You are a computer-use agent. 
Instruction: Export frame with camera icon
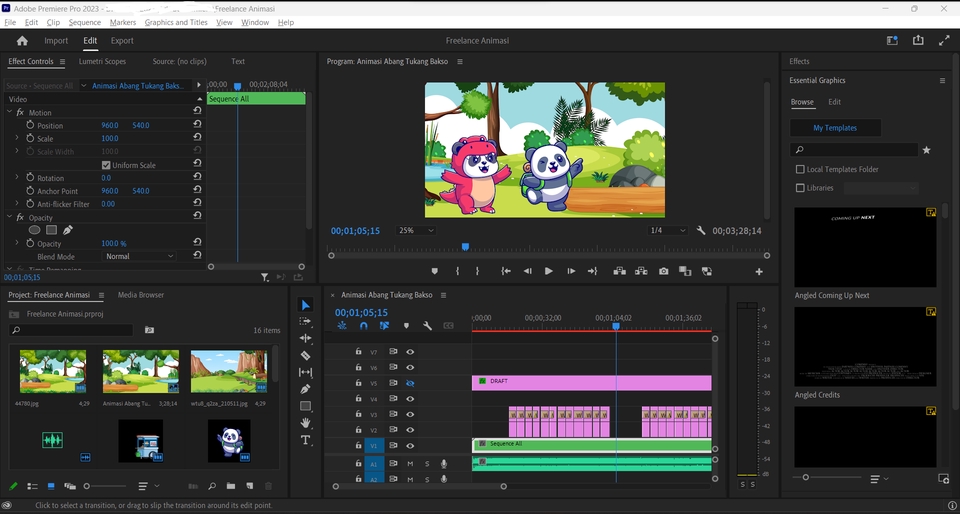[x=664, y=271]
